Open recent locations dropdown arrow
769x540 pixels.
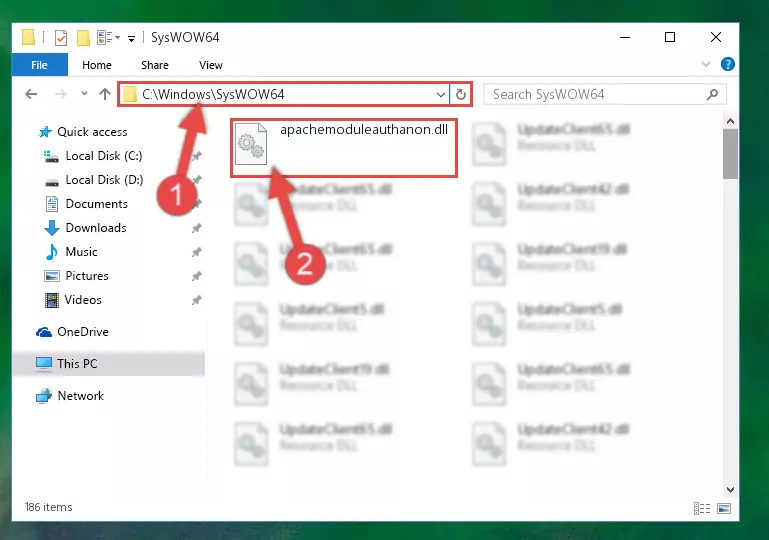84,93
